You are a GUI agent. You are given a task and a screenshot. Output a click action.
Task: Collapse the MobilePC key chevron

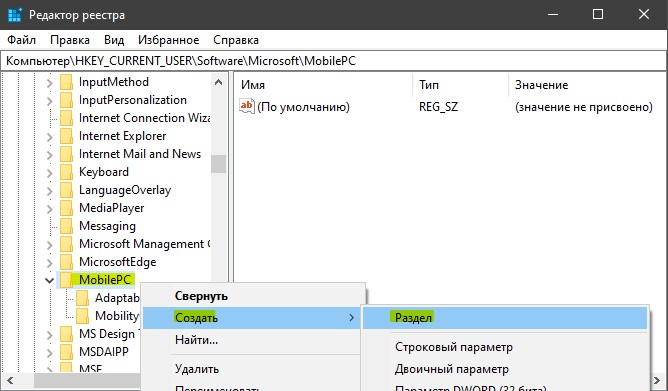point(49,280)
